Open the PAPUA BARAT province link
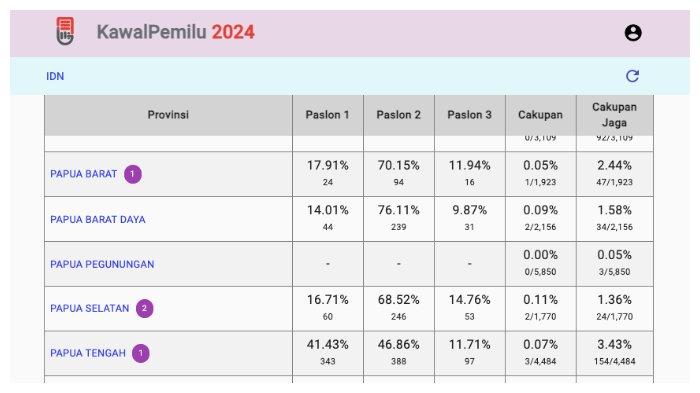The height and width of the screenshot is (393, 700). 83,174
